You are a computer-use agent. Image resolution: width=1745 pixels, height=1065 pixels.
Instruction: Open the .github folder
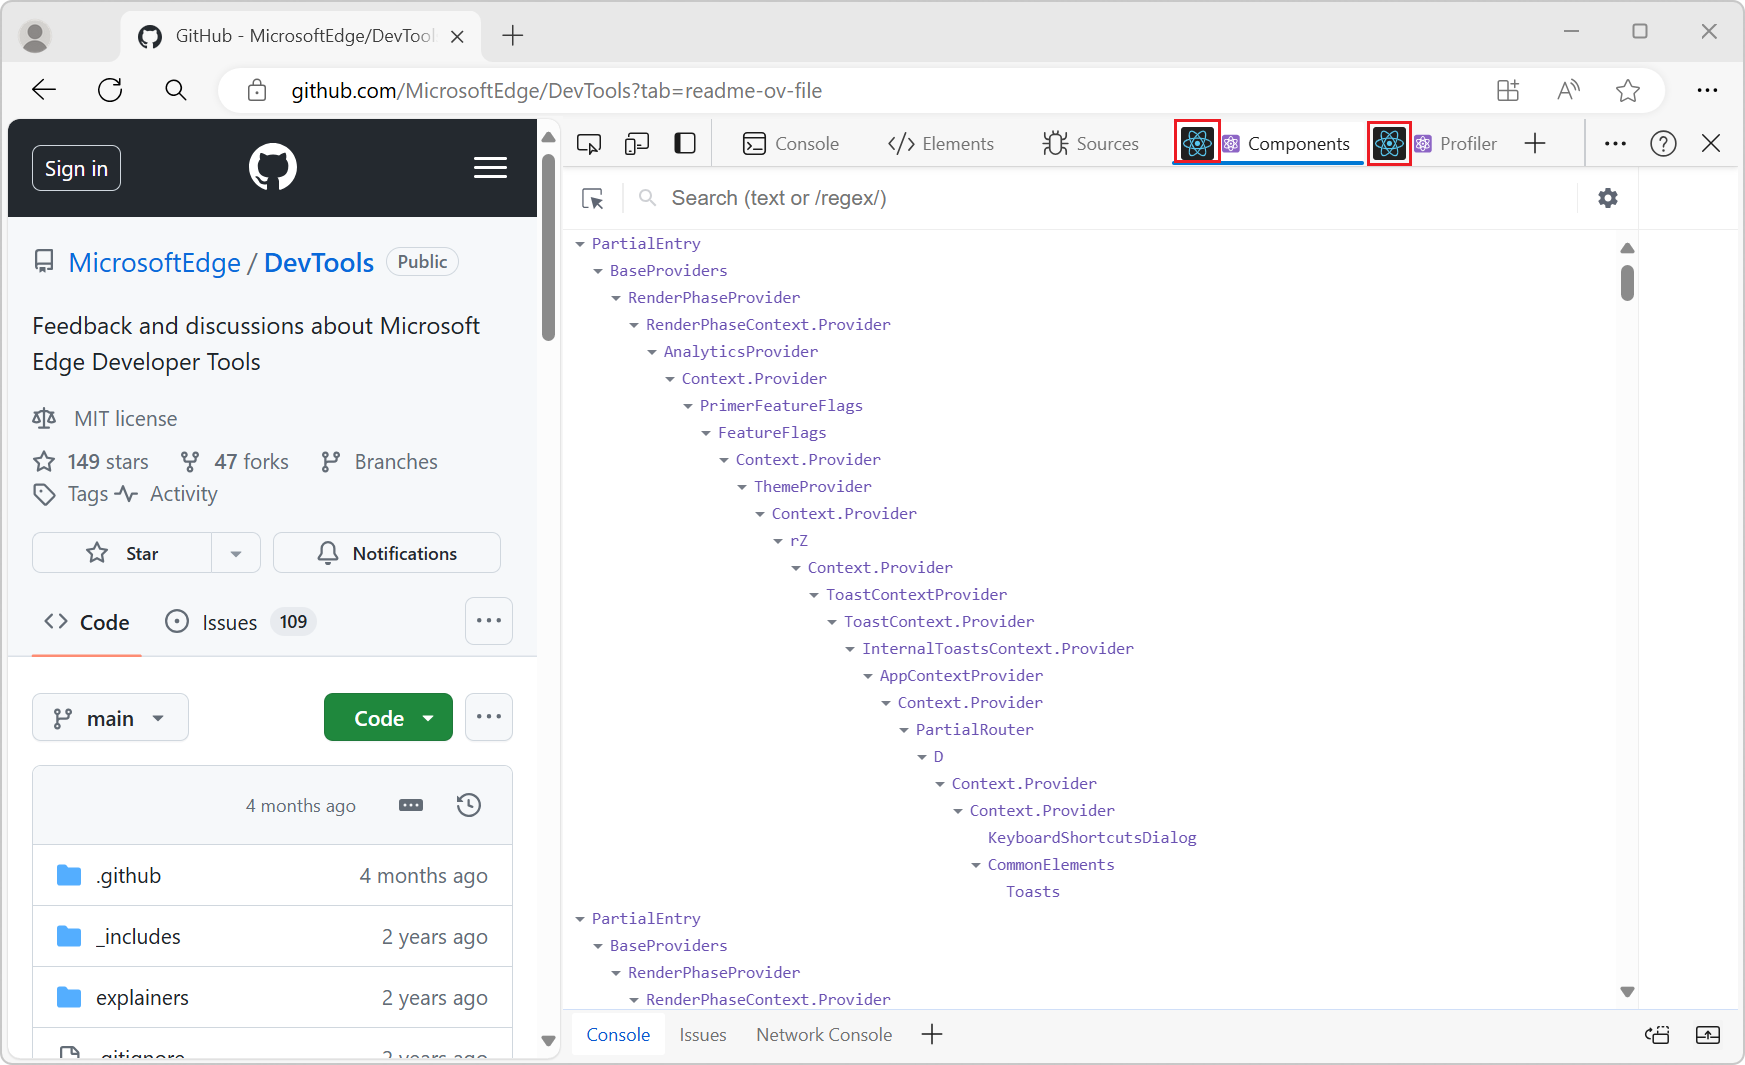click(128, 876)
